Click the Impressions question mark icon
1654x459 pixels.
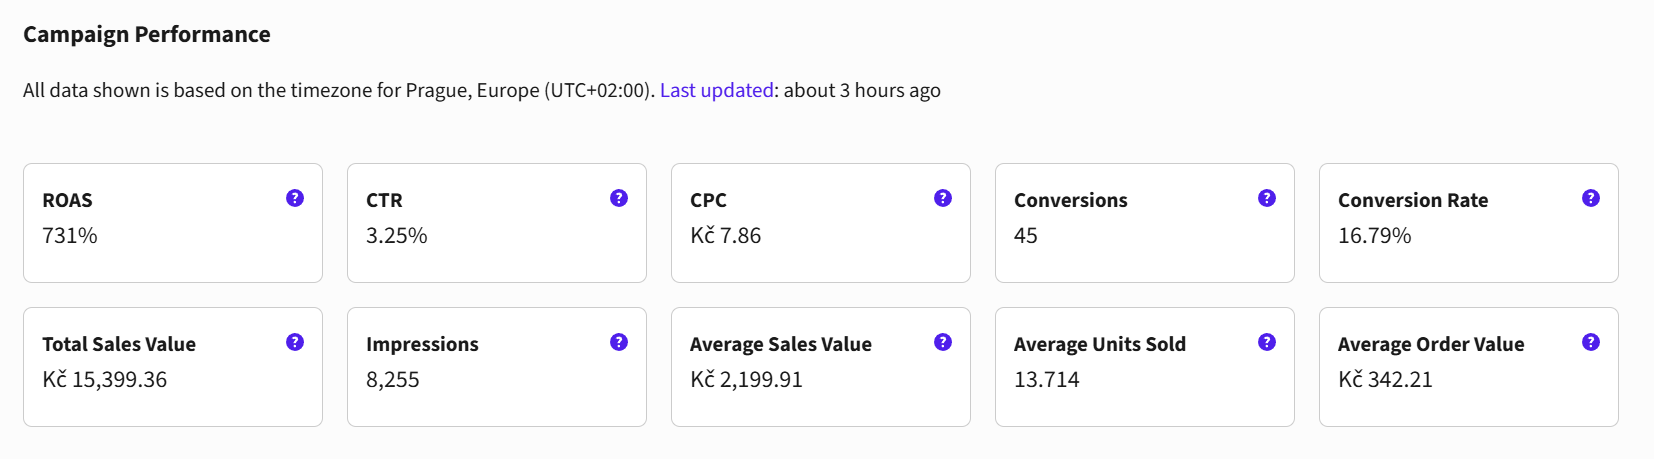(619, 342)
